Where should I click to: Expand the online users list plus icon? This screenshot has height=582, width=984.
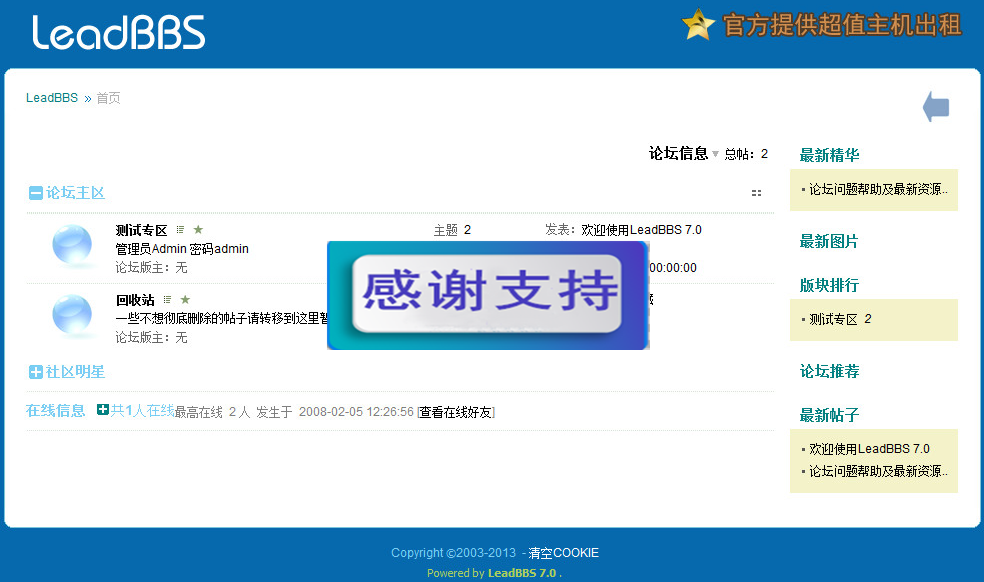[103, 409]
